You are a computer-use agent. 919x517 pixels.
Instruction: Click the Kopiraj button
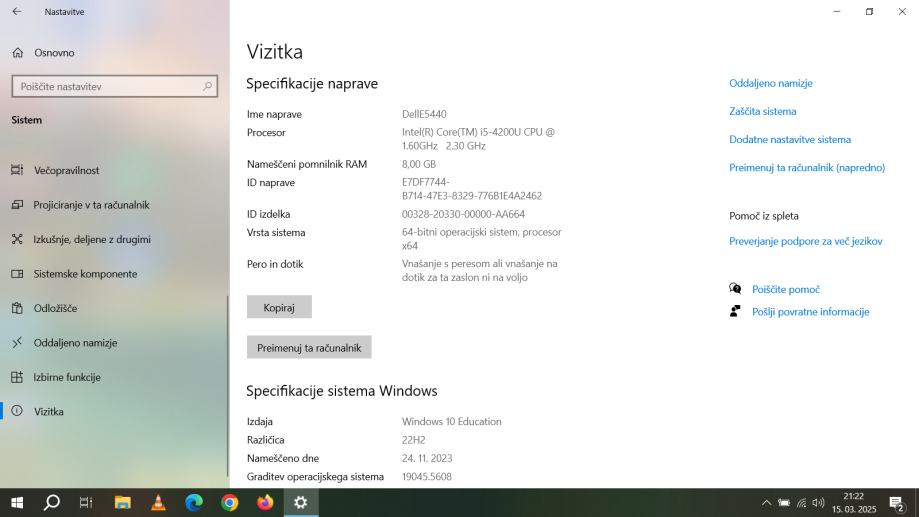(279, 307)
